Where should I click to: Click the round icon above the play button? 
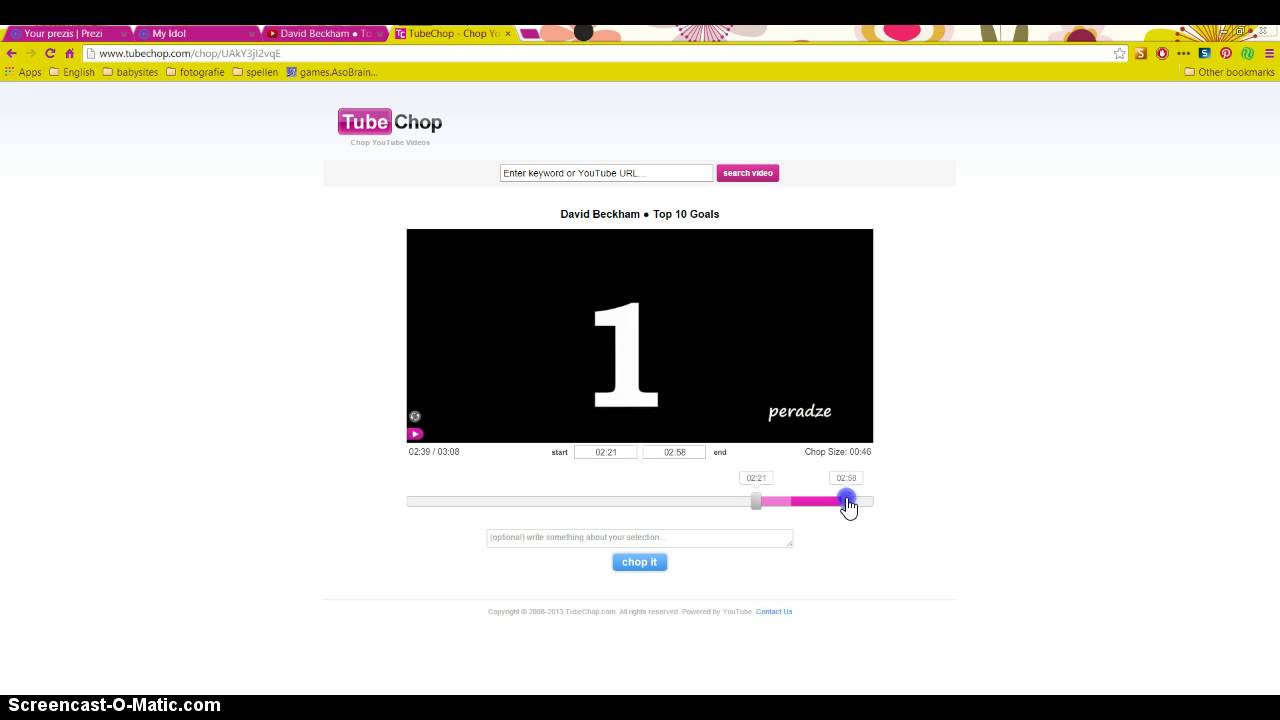coord(415,416)
